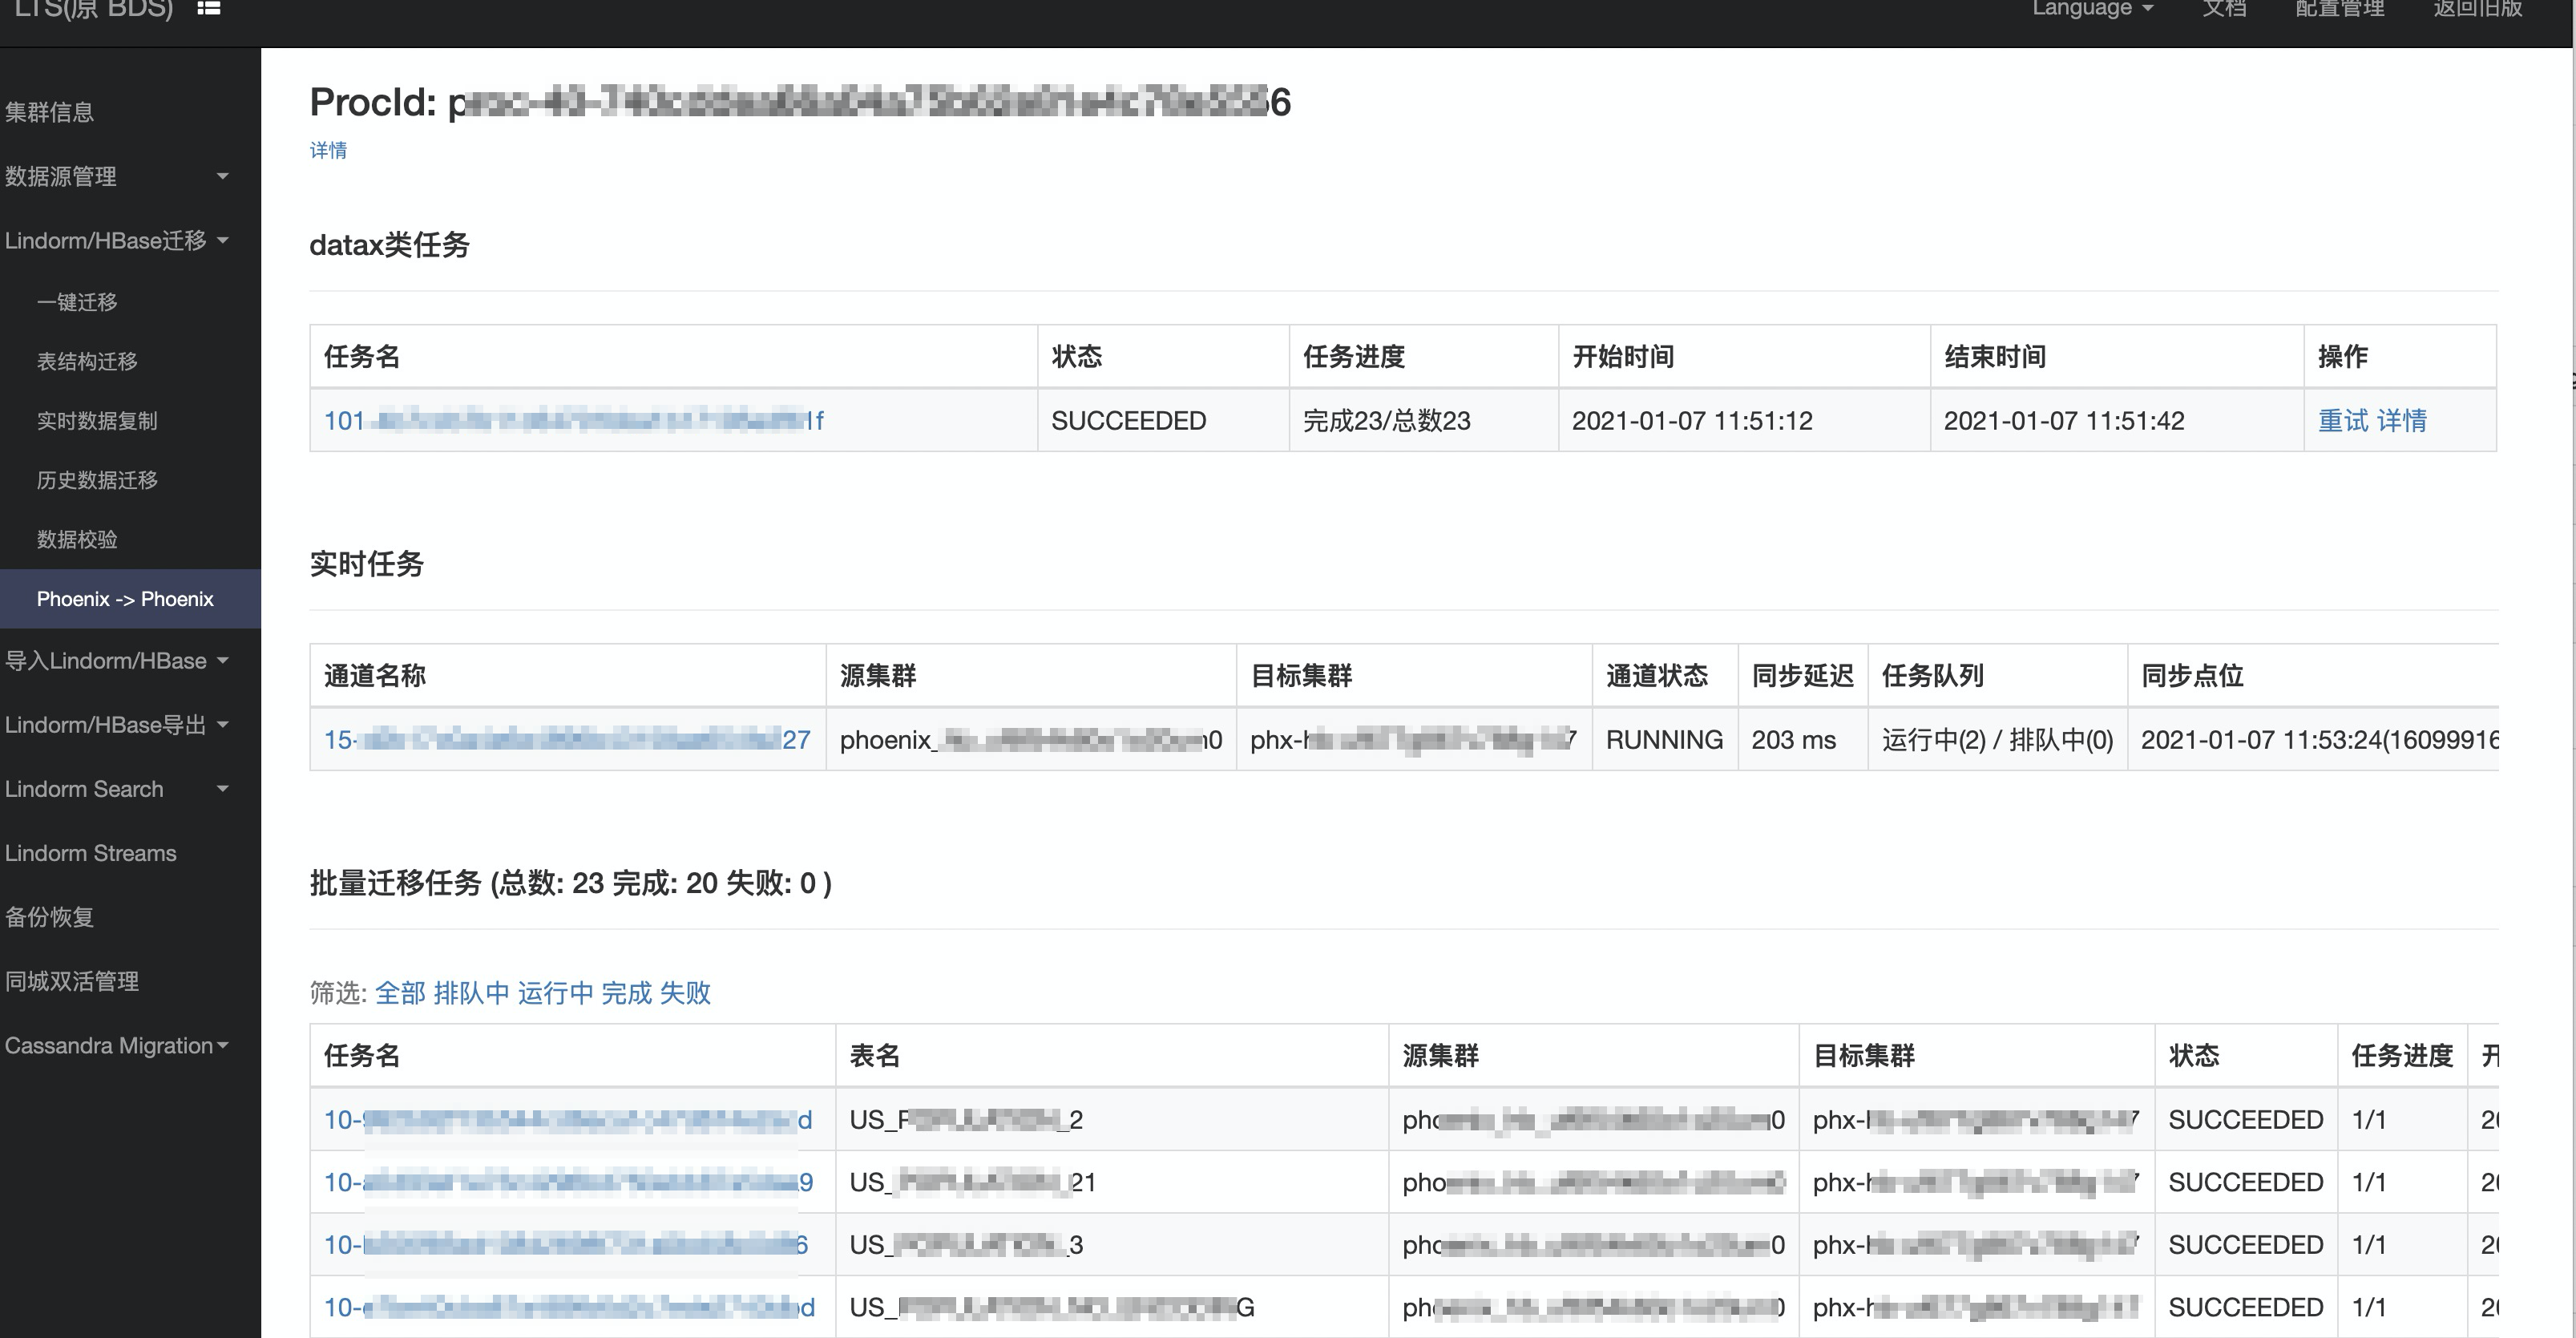Expand Lindorm/HBase导出 sidebar menu

(117, 725)
